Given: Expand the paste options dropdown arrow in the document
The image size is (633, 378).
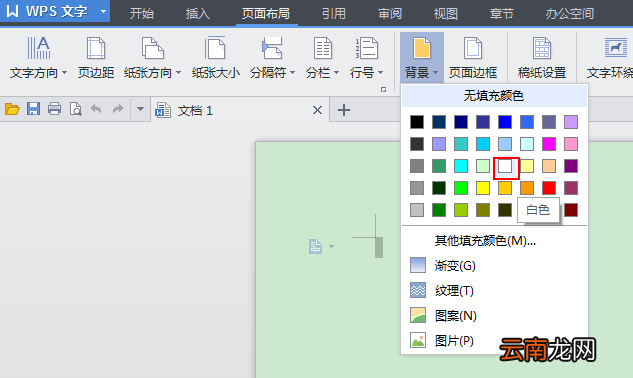Looking at the screenshot, I should coord(331,246).
